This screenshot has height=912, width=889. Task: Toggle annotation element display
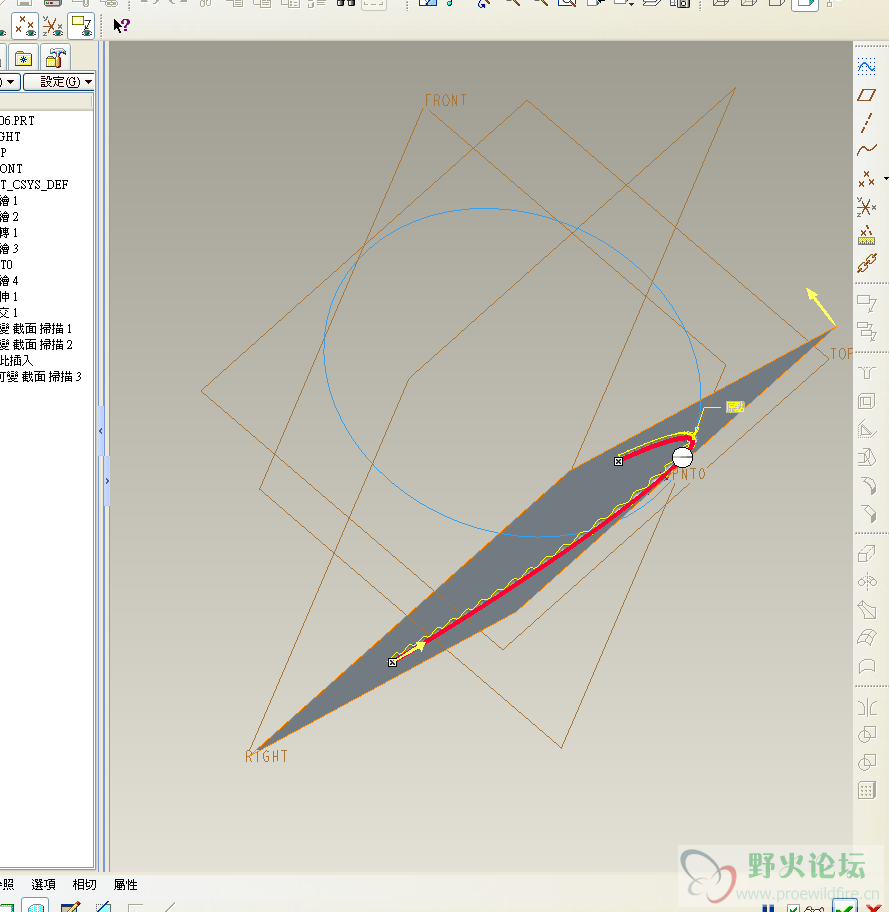pyautogui.click(x=81, y=26)
